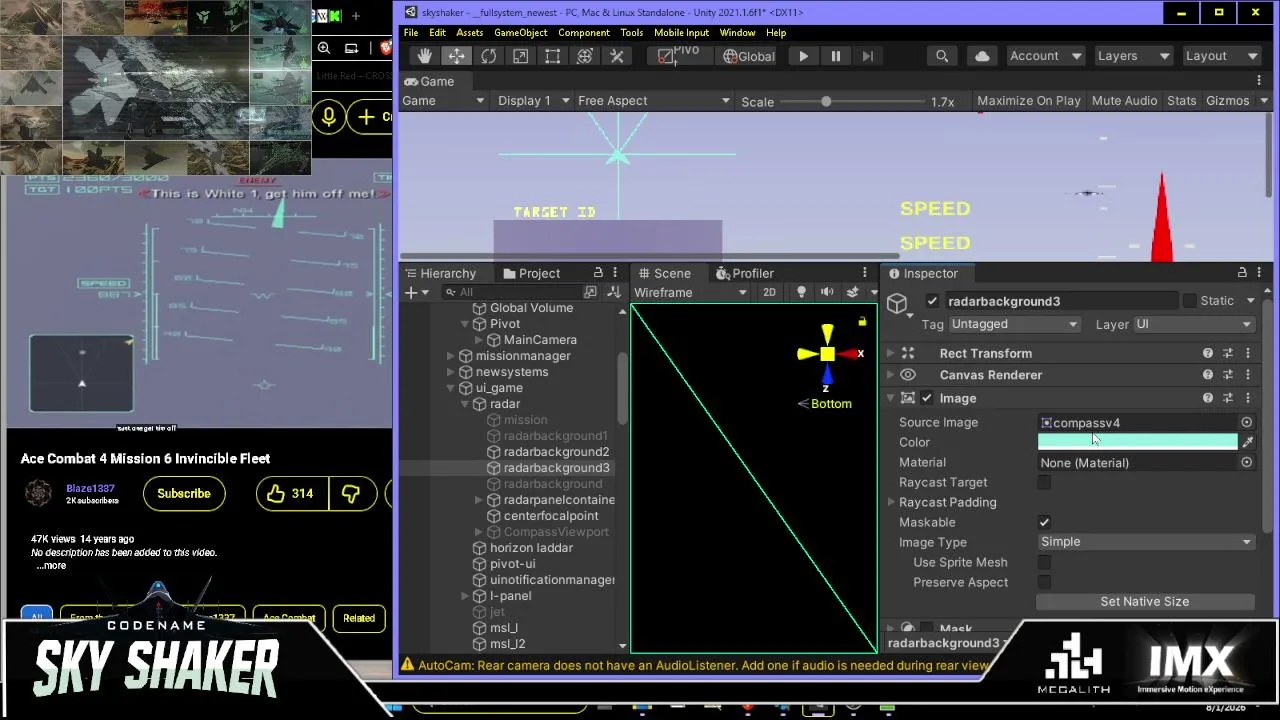The height and width of the screenshot is (720, 1280).
Task: Open Unity search
Action: 942,56
